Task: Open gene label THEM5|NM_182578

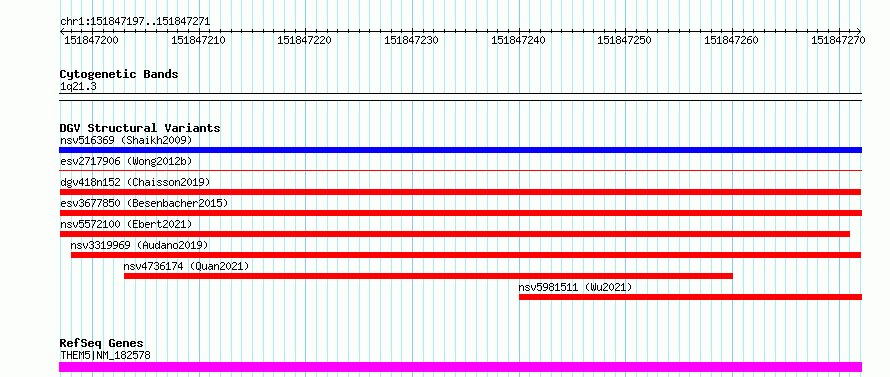Action: tap(105, 355)
